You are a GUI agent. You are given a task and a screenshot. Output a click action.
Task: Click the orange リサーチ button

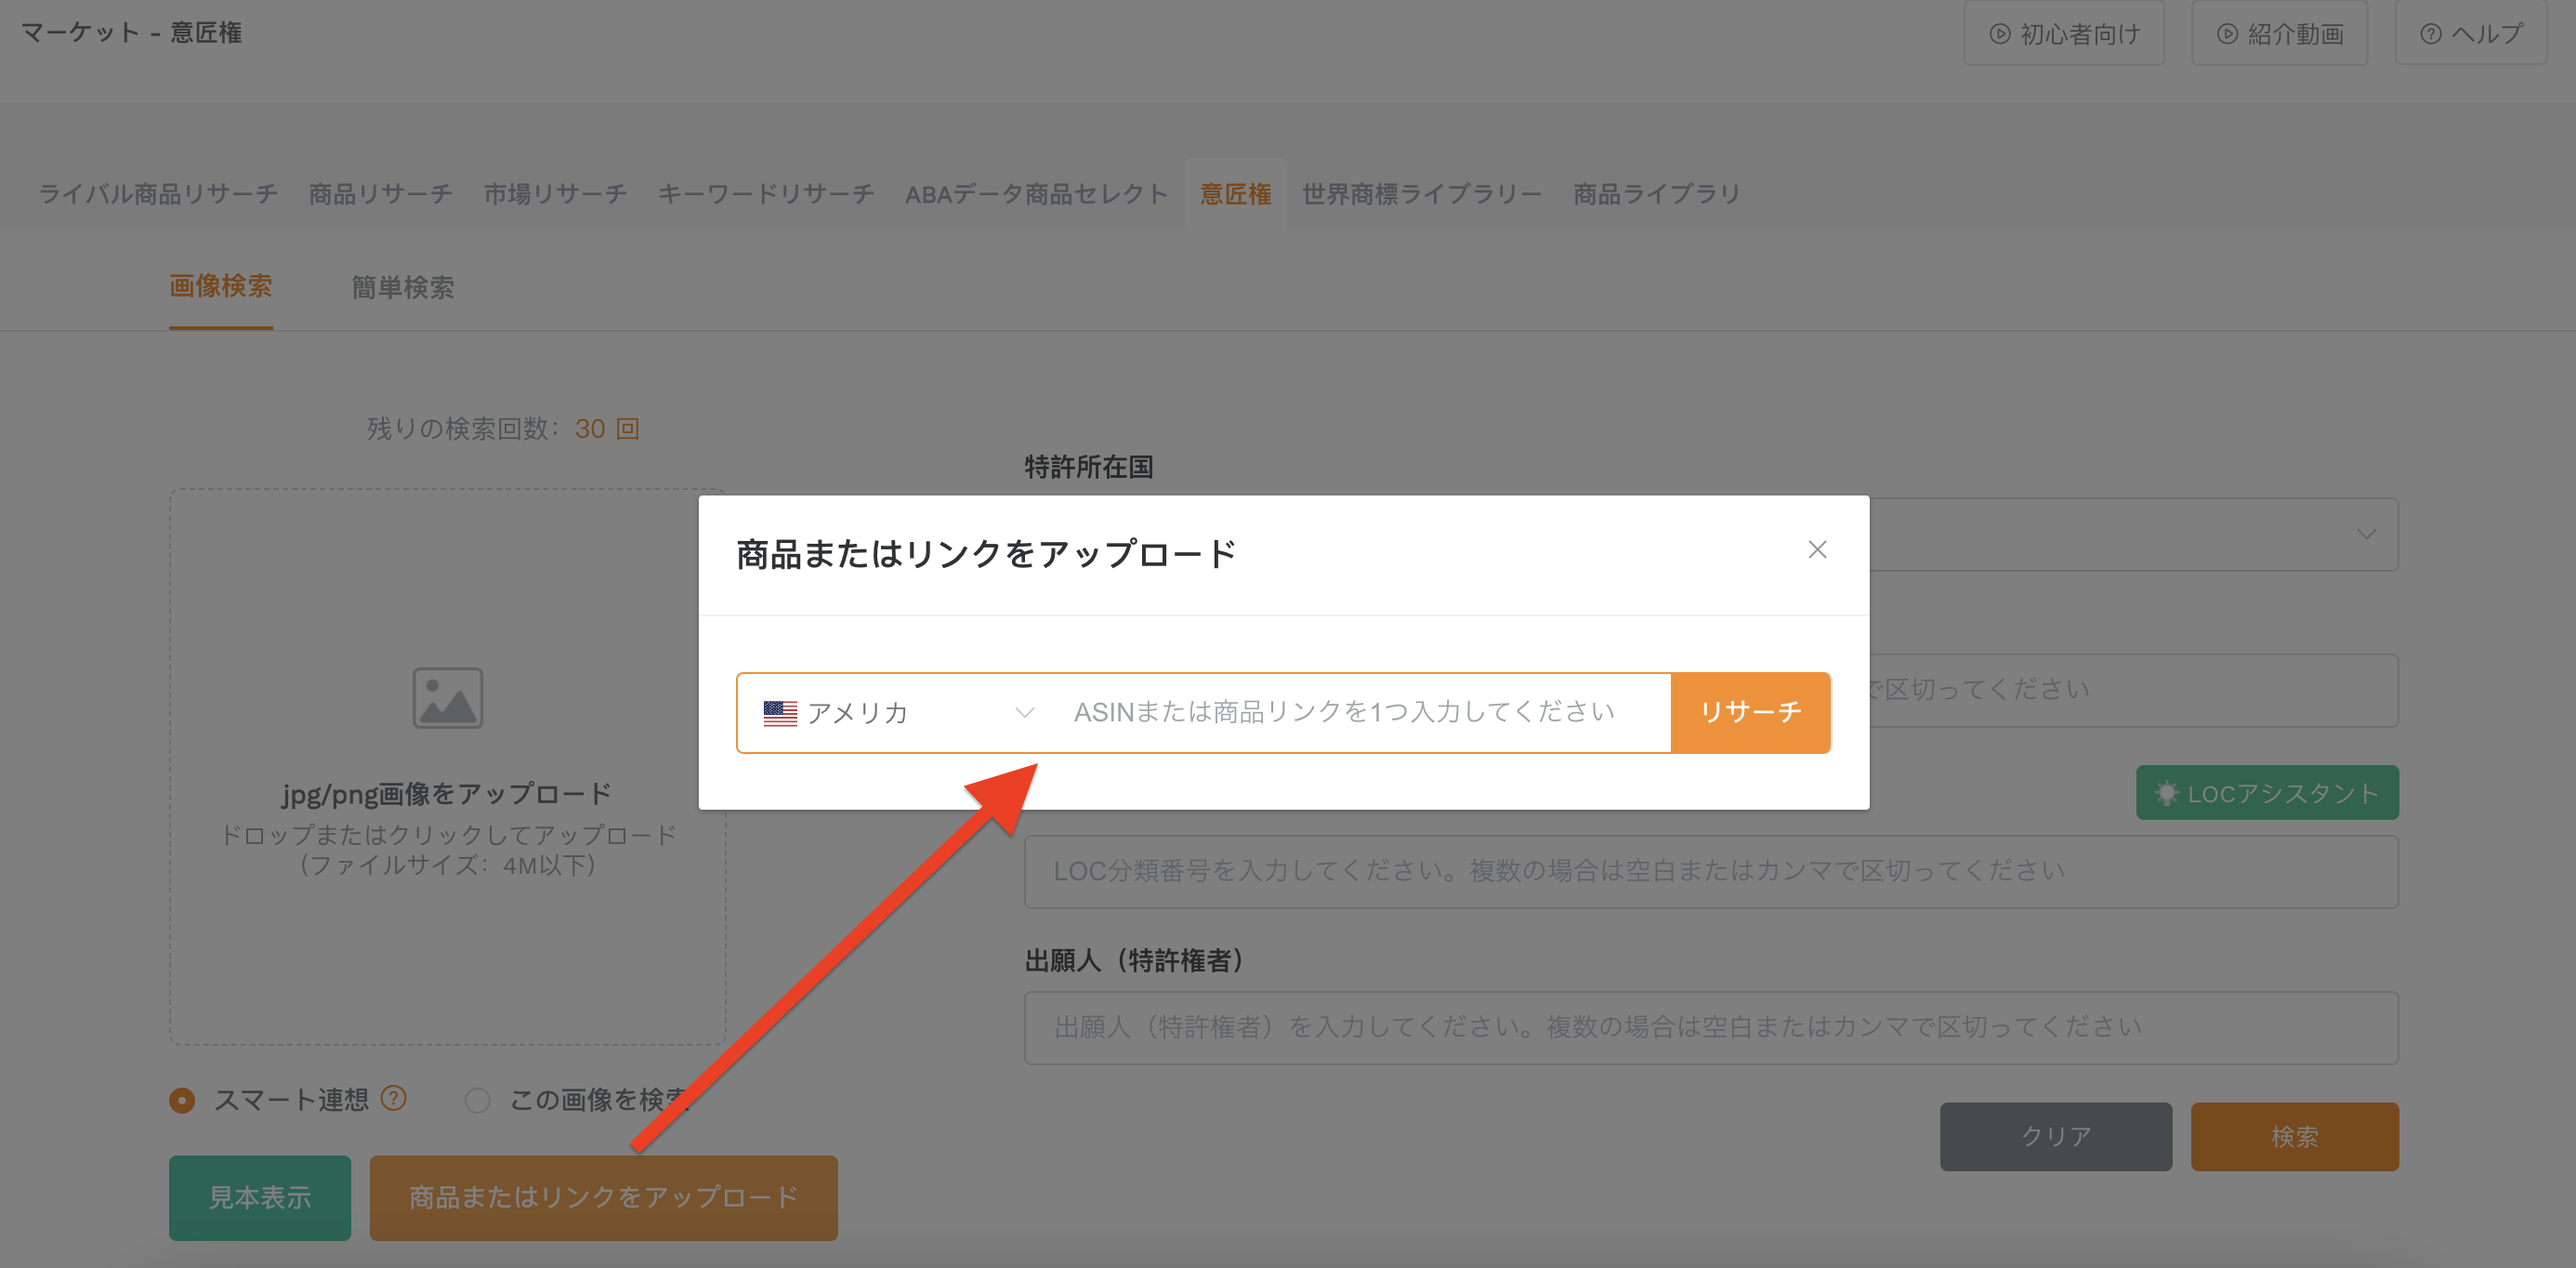[x=1750, y=713]
